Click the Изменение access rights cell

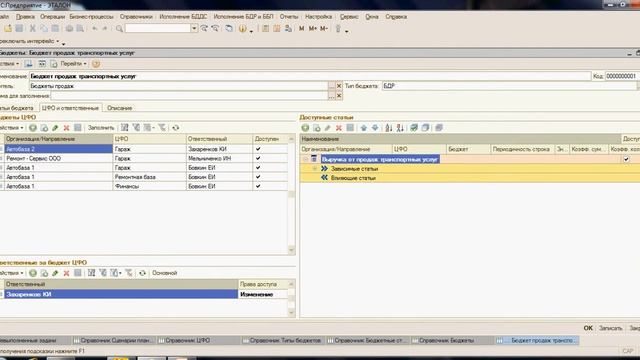[x=263, y=294]
